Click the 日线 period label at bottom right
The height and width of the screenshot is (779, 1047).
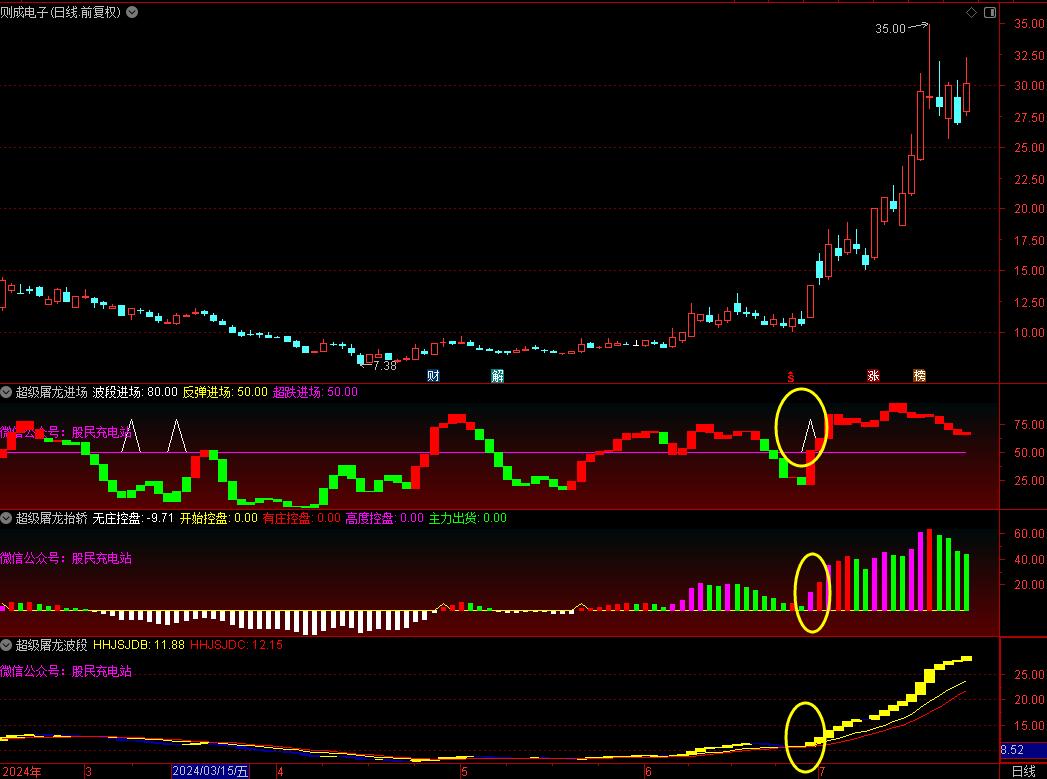tap(1023, 771)
